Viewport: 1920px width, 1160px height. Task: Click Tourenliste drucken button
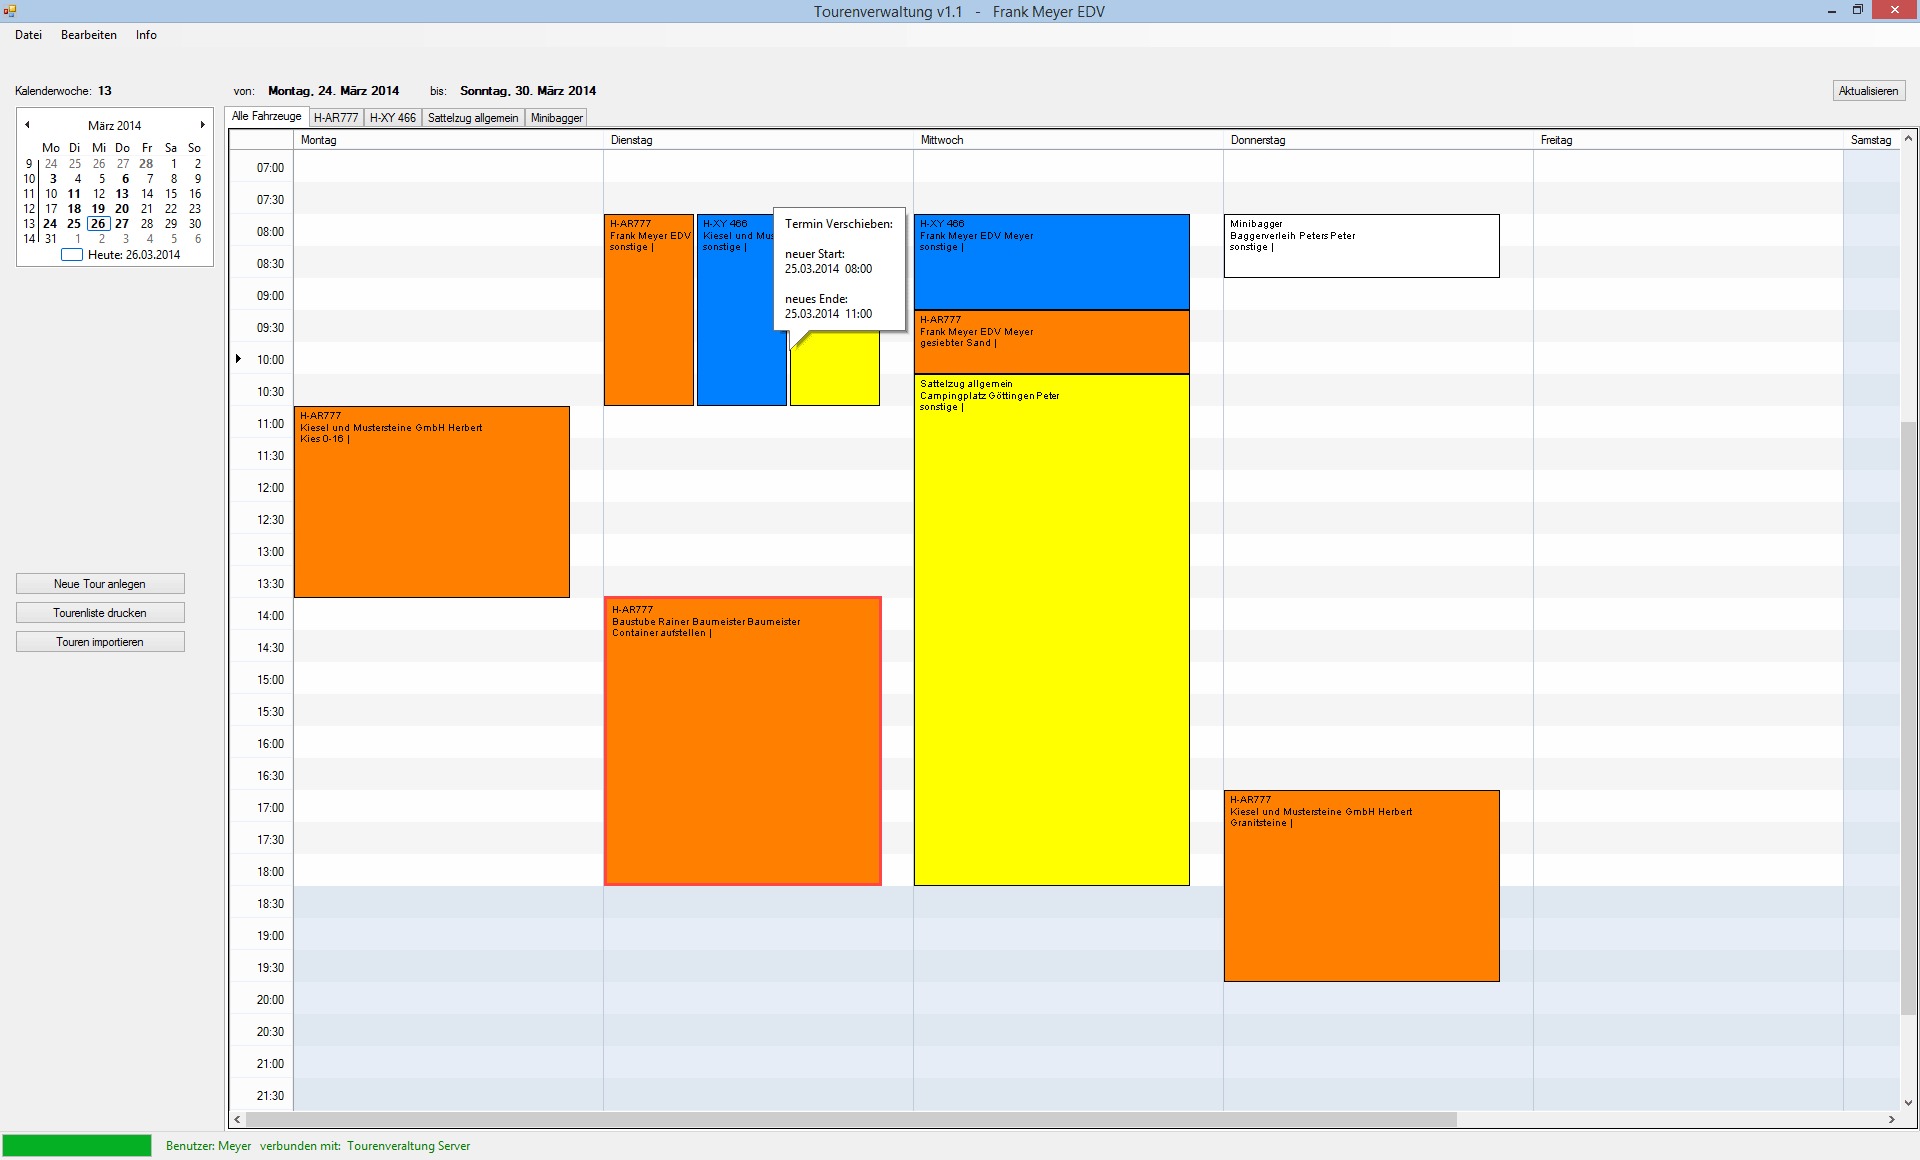coord(100,613)
